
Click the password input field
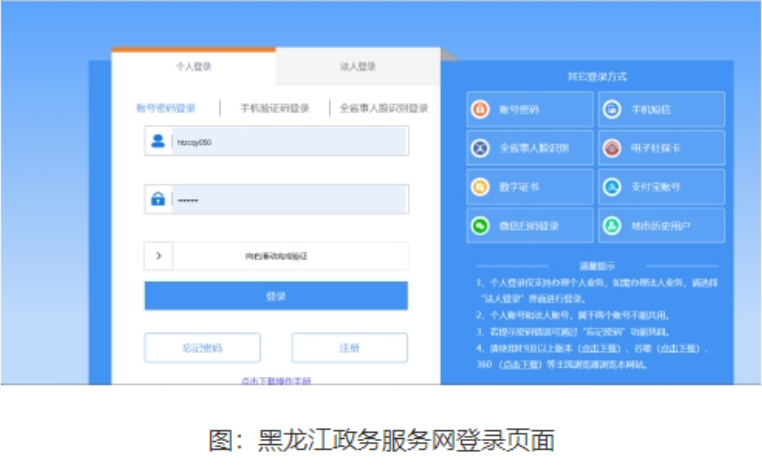[x=288, y=199]
